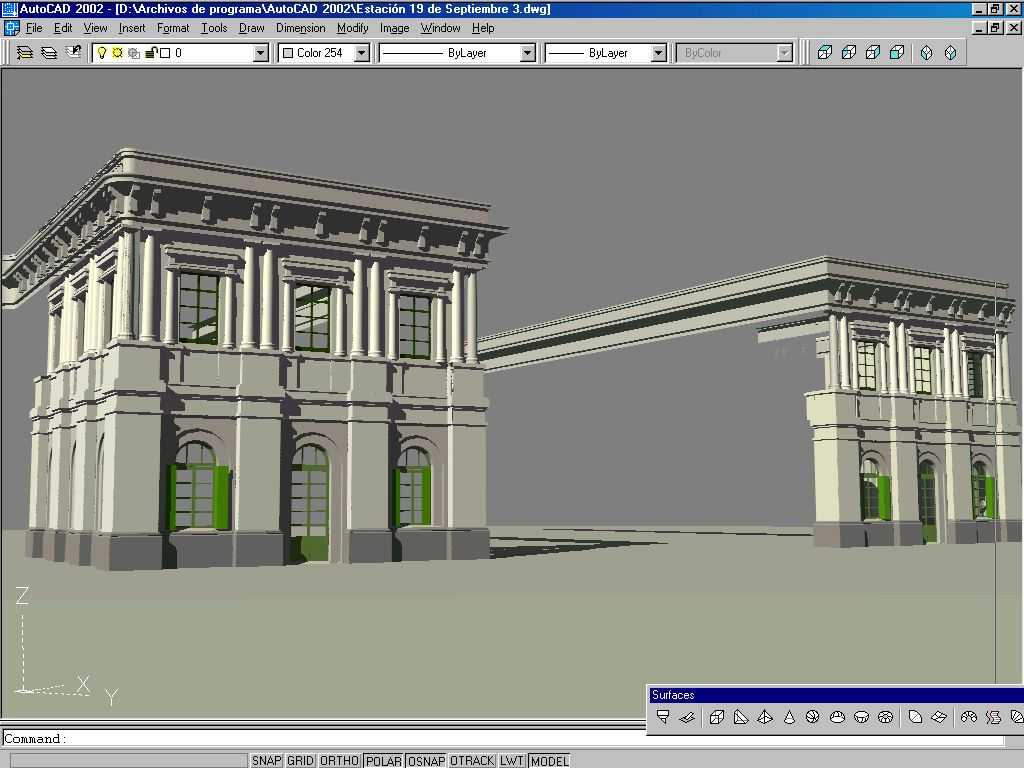The image size is (1024, 768).
Task: Toggle layer 0 freeze sun icon
Action: pos(118,53)
